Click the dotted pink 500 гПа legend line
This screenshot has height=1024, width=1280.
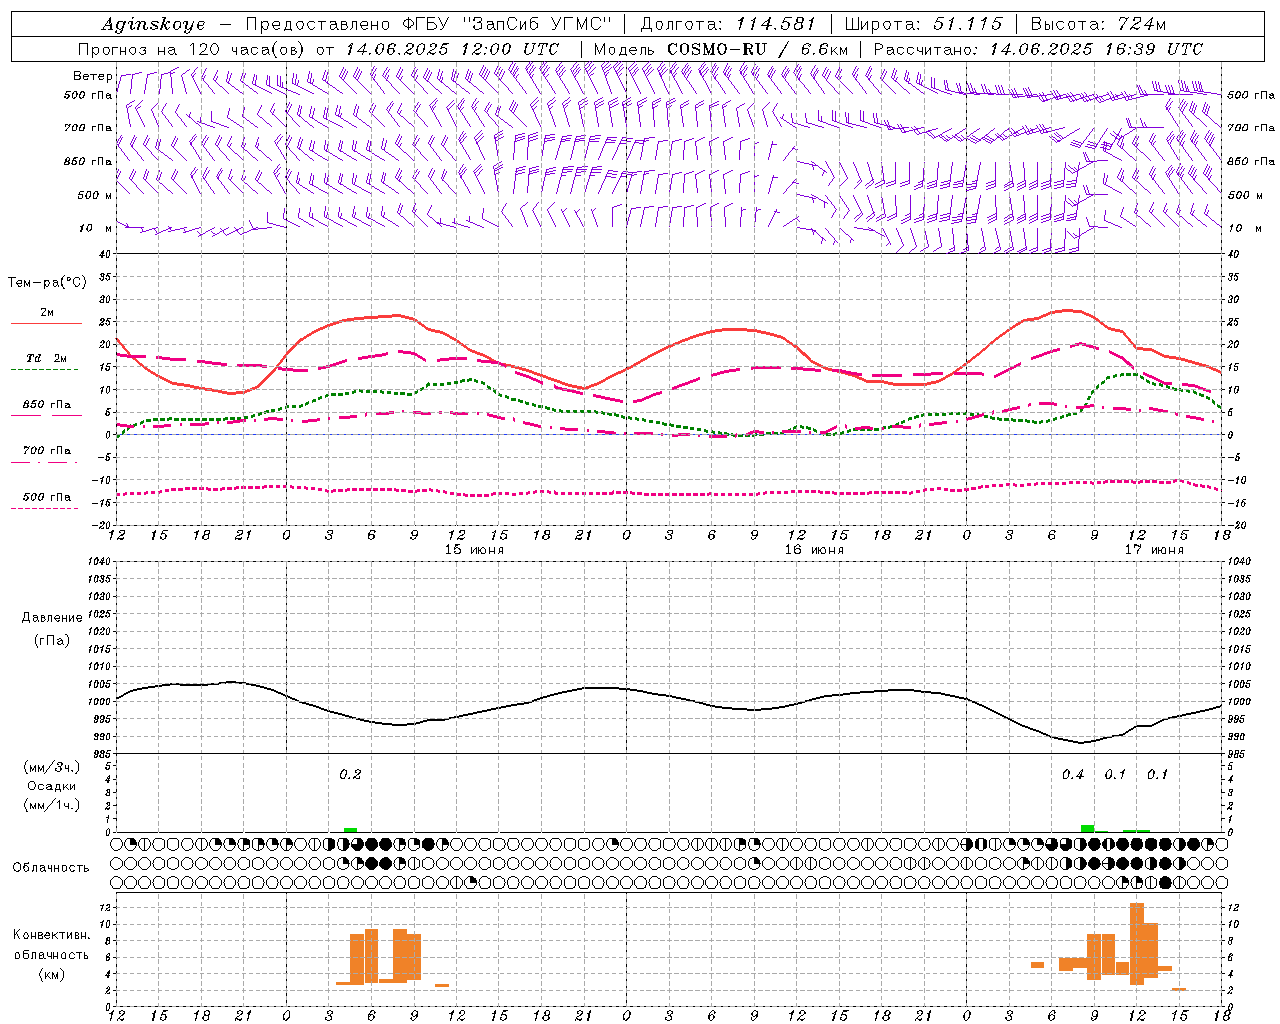click(x=44, y=508)
